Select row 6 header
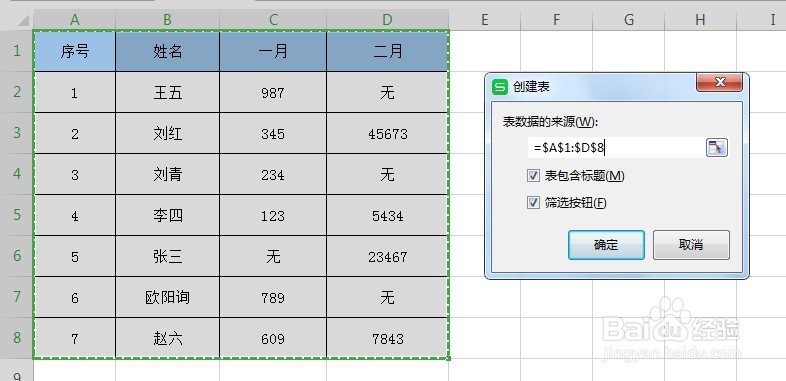 pyautogui.click(x=17, y=256)
